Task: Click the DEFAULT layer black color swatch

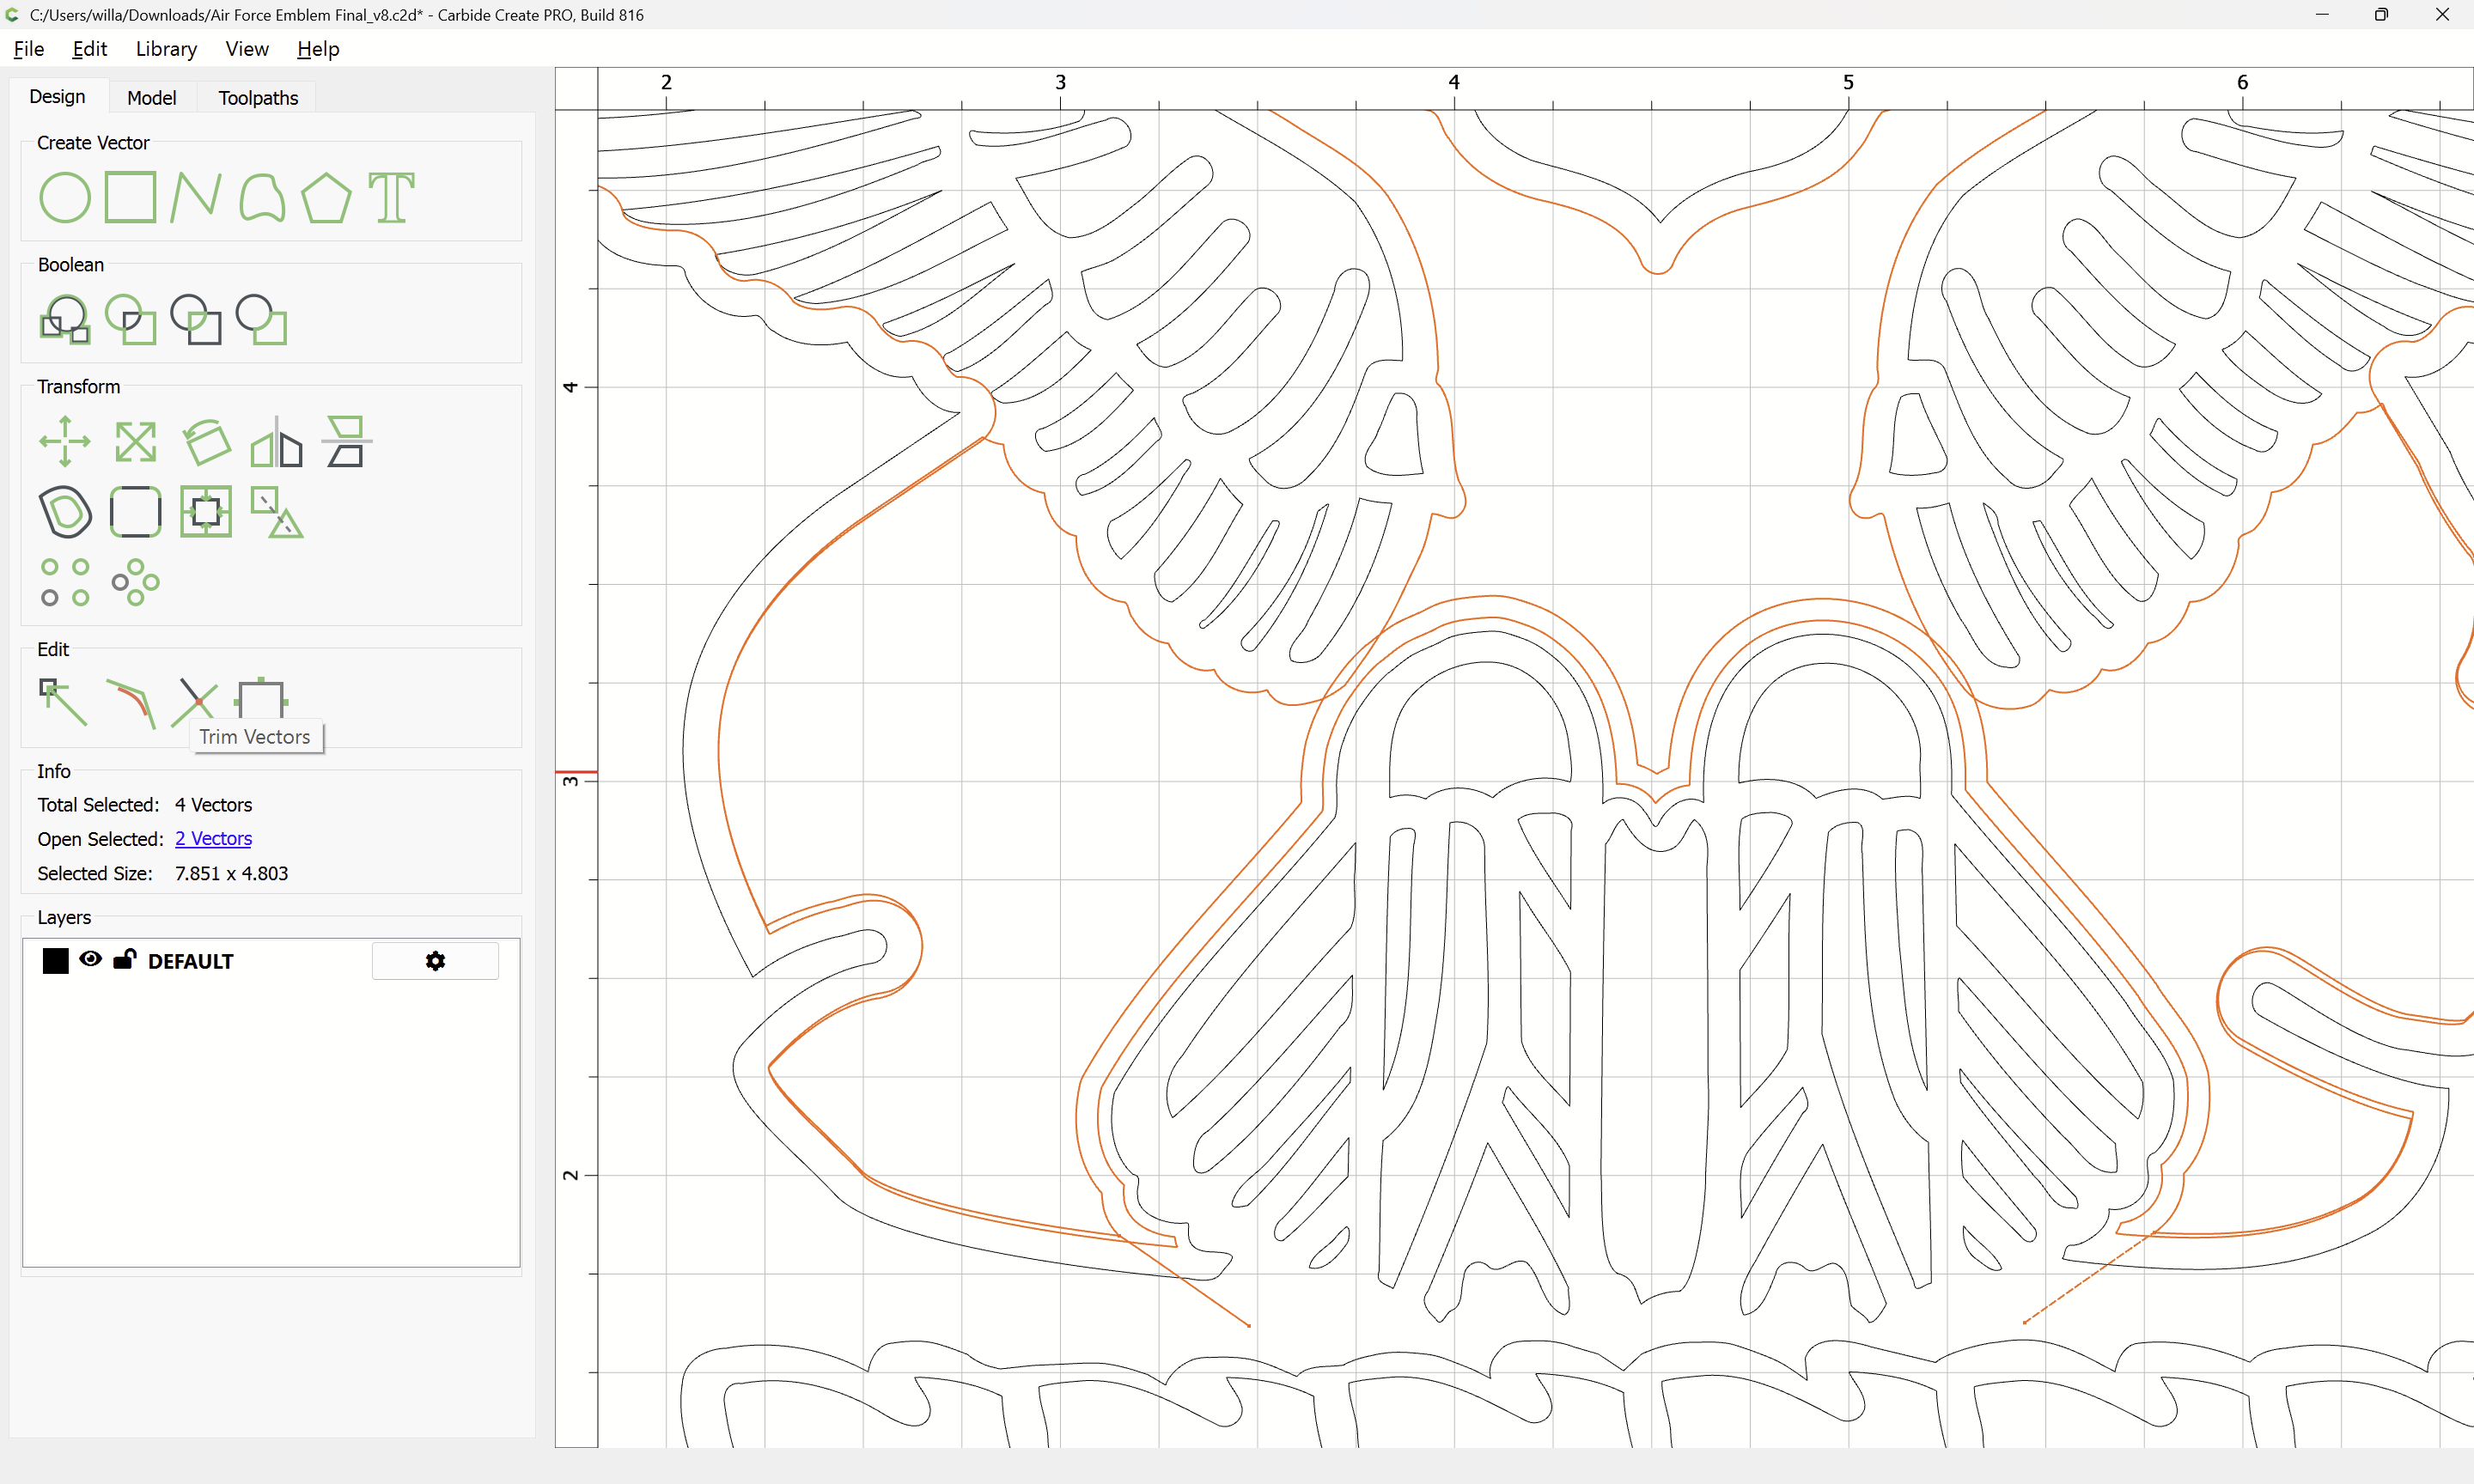Action: coord(56,961)
